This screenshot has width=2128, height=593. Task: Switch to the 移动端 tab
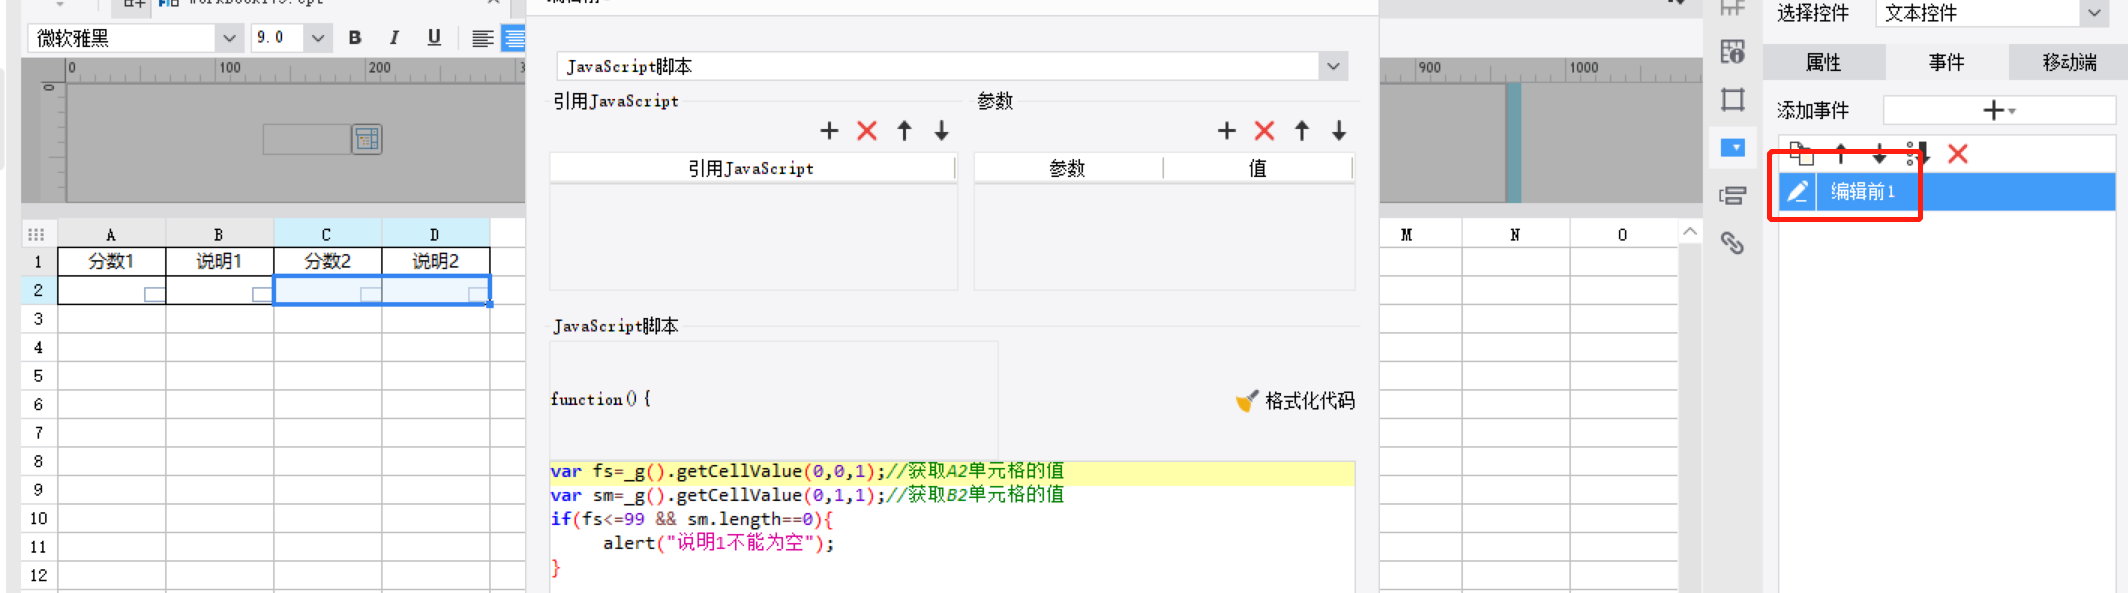(2069, 62)
